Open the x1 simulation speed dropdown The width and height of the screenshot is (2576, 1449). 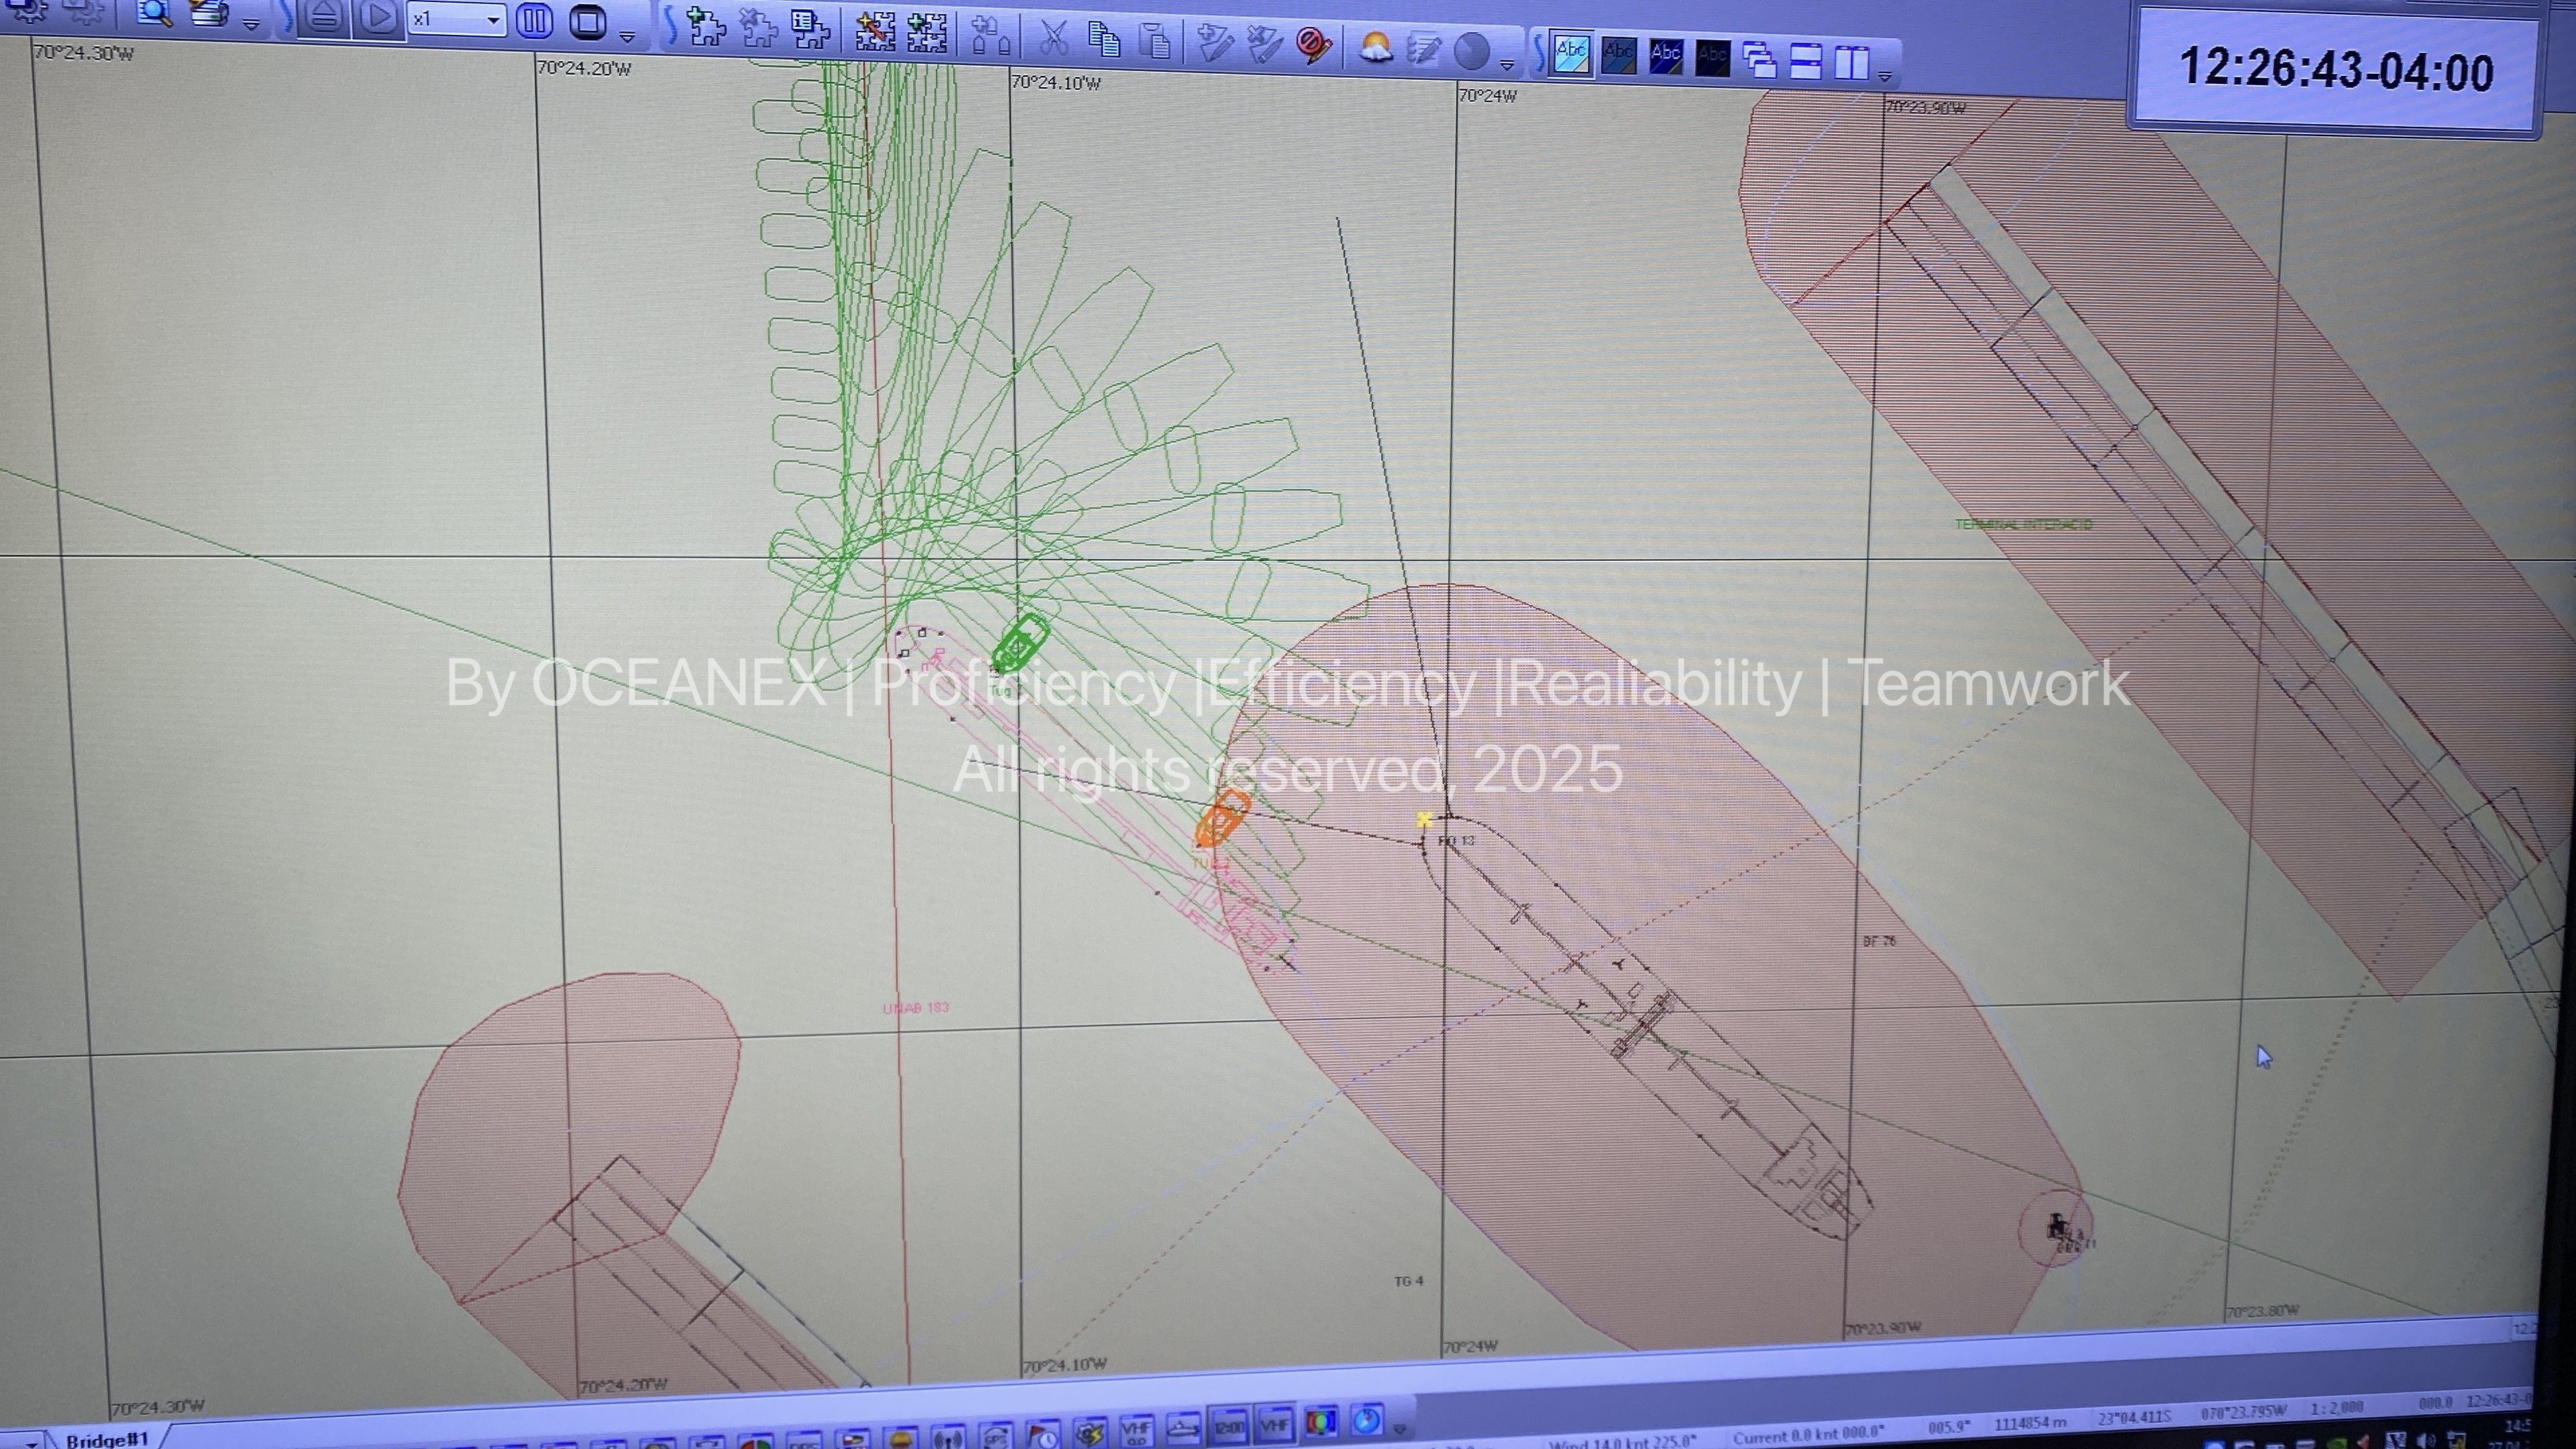456,20
